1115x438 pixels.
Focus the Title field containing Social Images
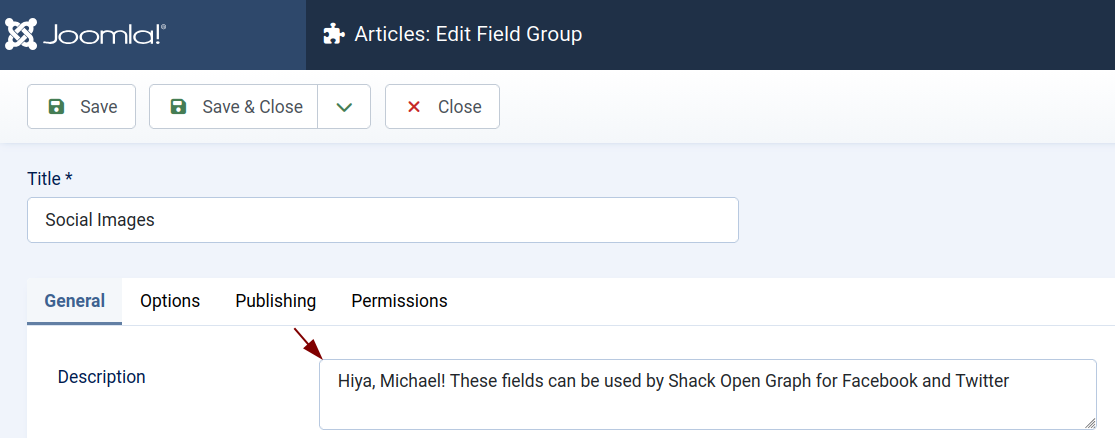click(382, 220)
